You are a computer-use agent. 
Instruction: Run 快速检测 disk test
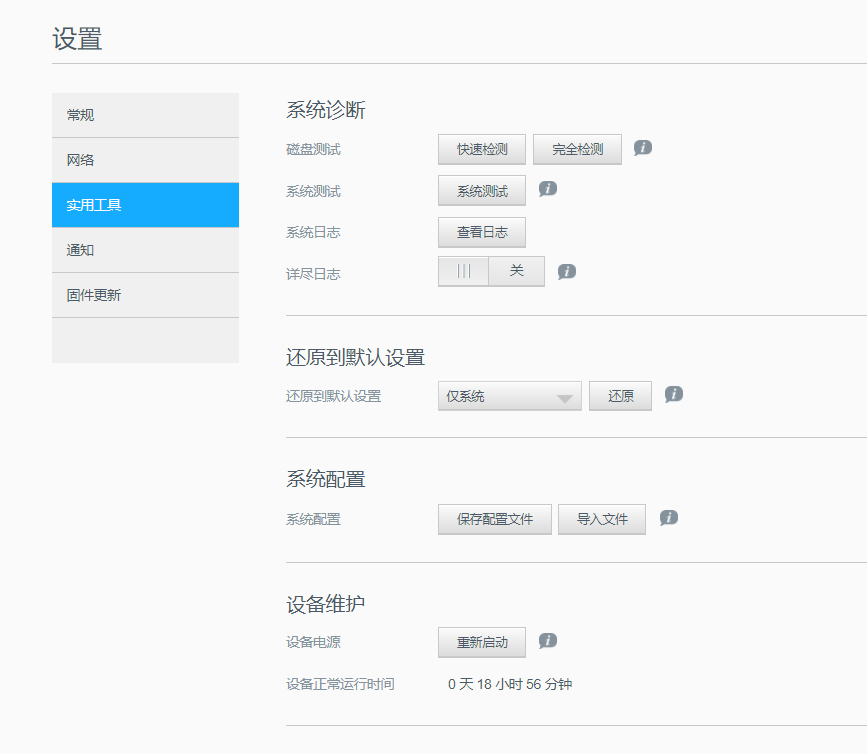(482, 149)
